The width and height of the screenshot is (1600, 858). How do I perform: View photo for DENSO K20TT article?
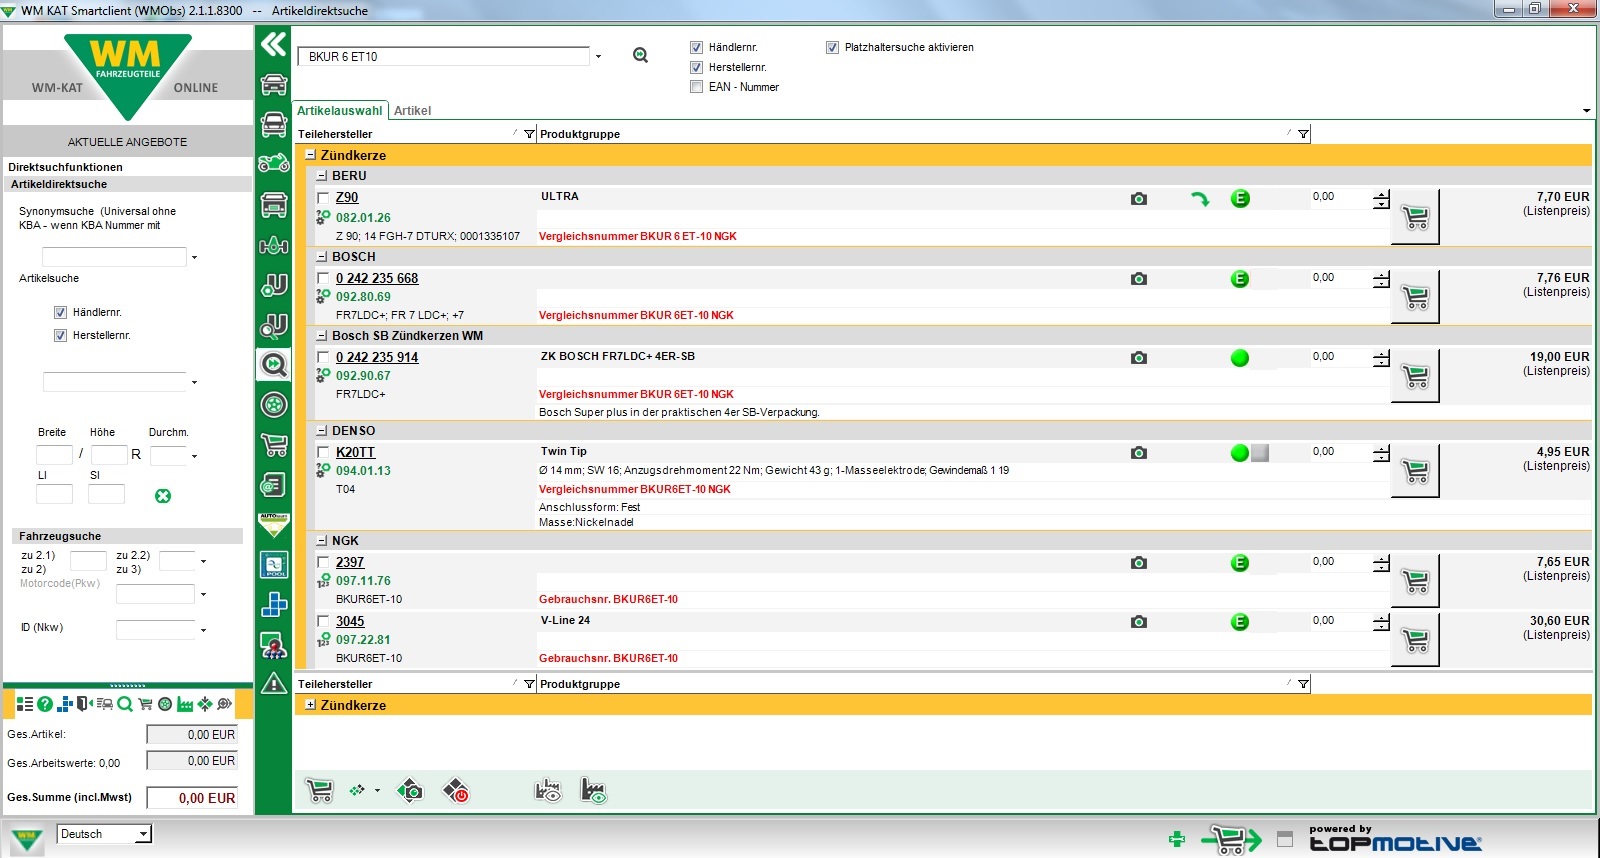(x=1138, y=453)
